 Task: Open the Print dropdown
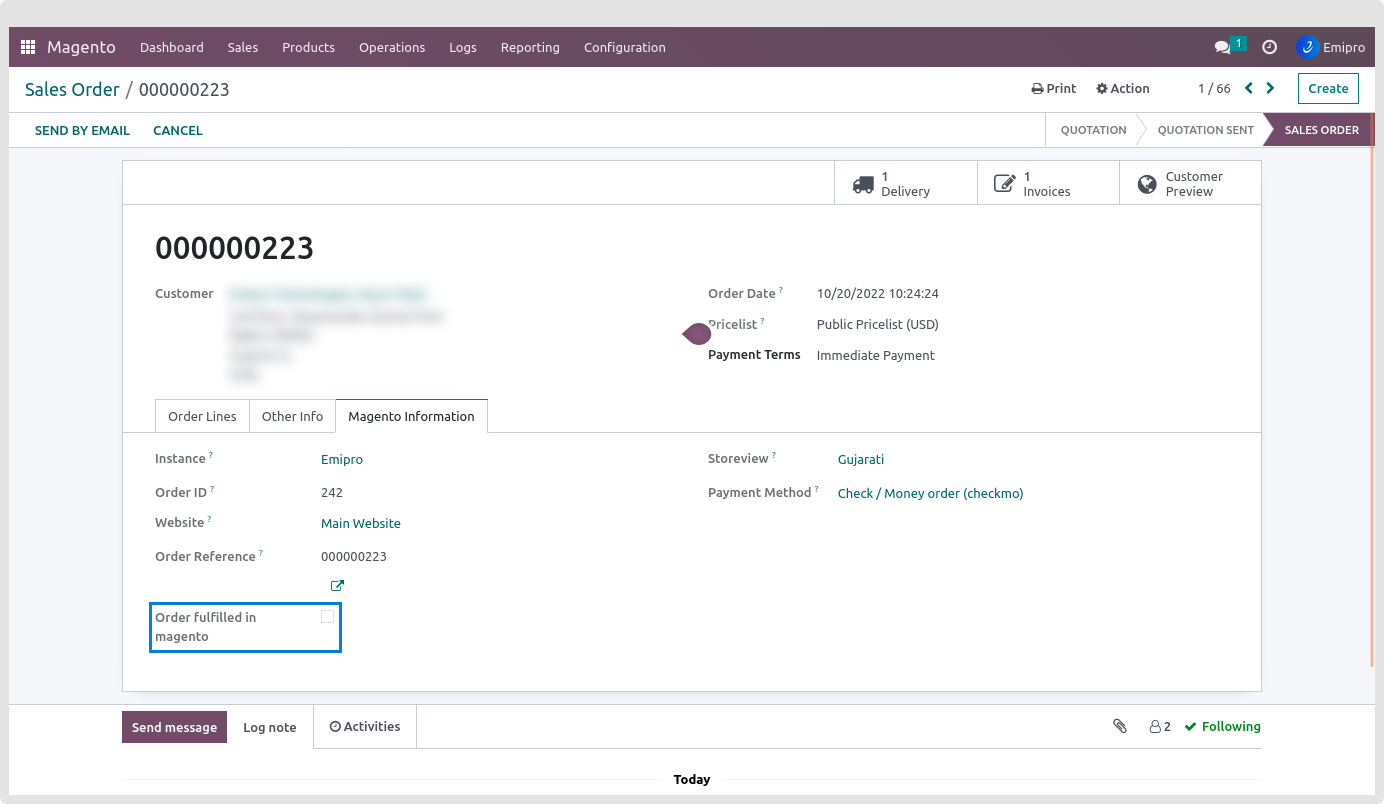tap(1054, 89)
